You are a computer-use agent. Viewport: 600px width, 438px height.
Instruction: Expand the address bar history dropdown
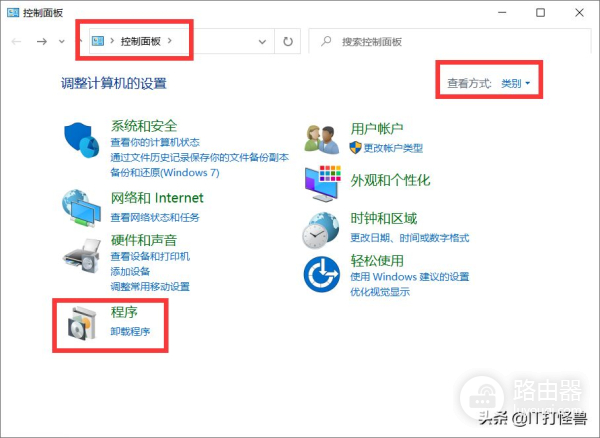pos(262,42)
